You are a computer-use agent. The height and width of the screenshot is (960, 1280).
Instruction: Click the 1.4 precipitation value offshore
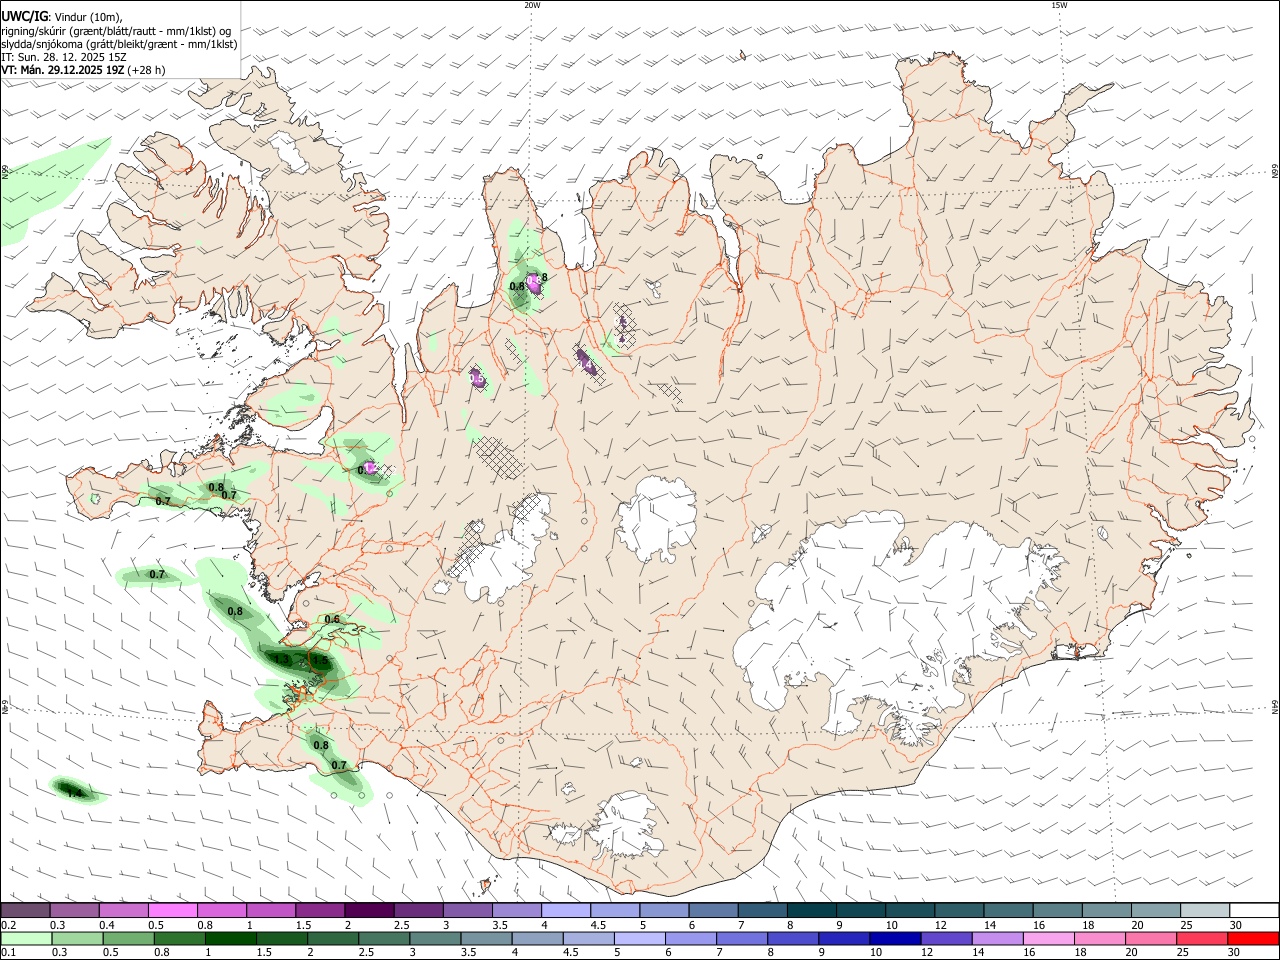(73, 792)
